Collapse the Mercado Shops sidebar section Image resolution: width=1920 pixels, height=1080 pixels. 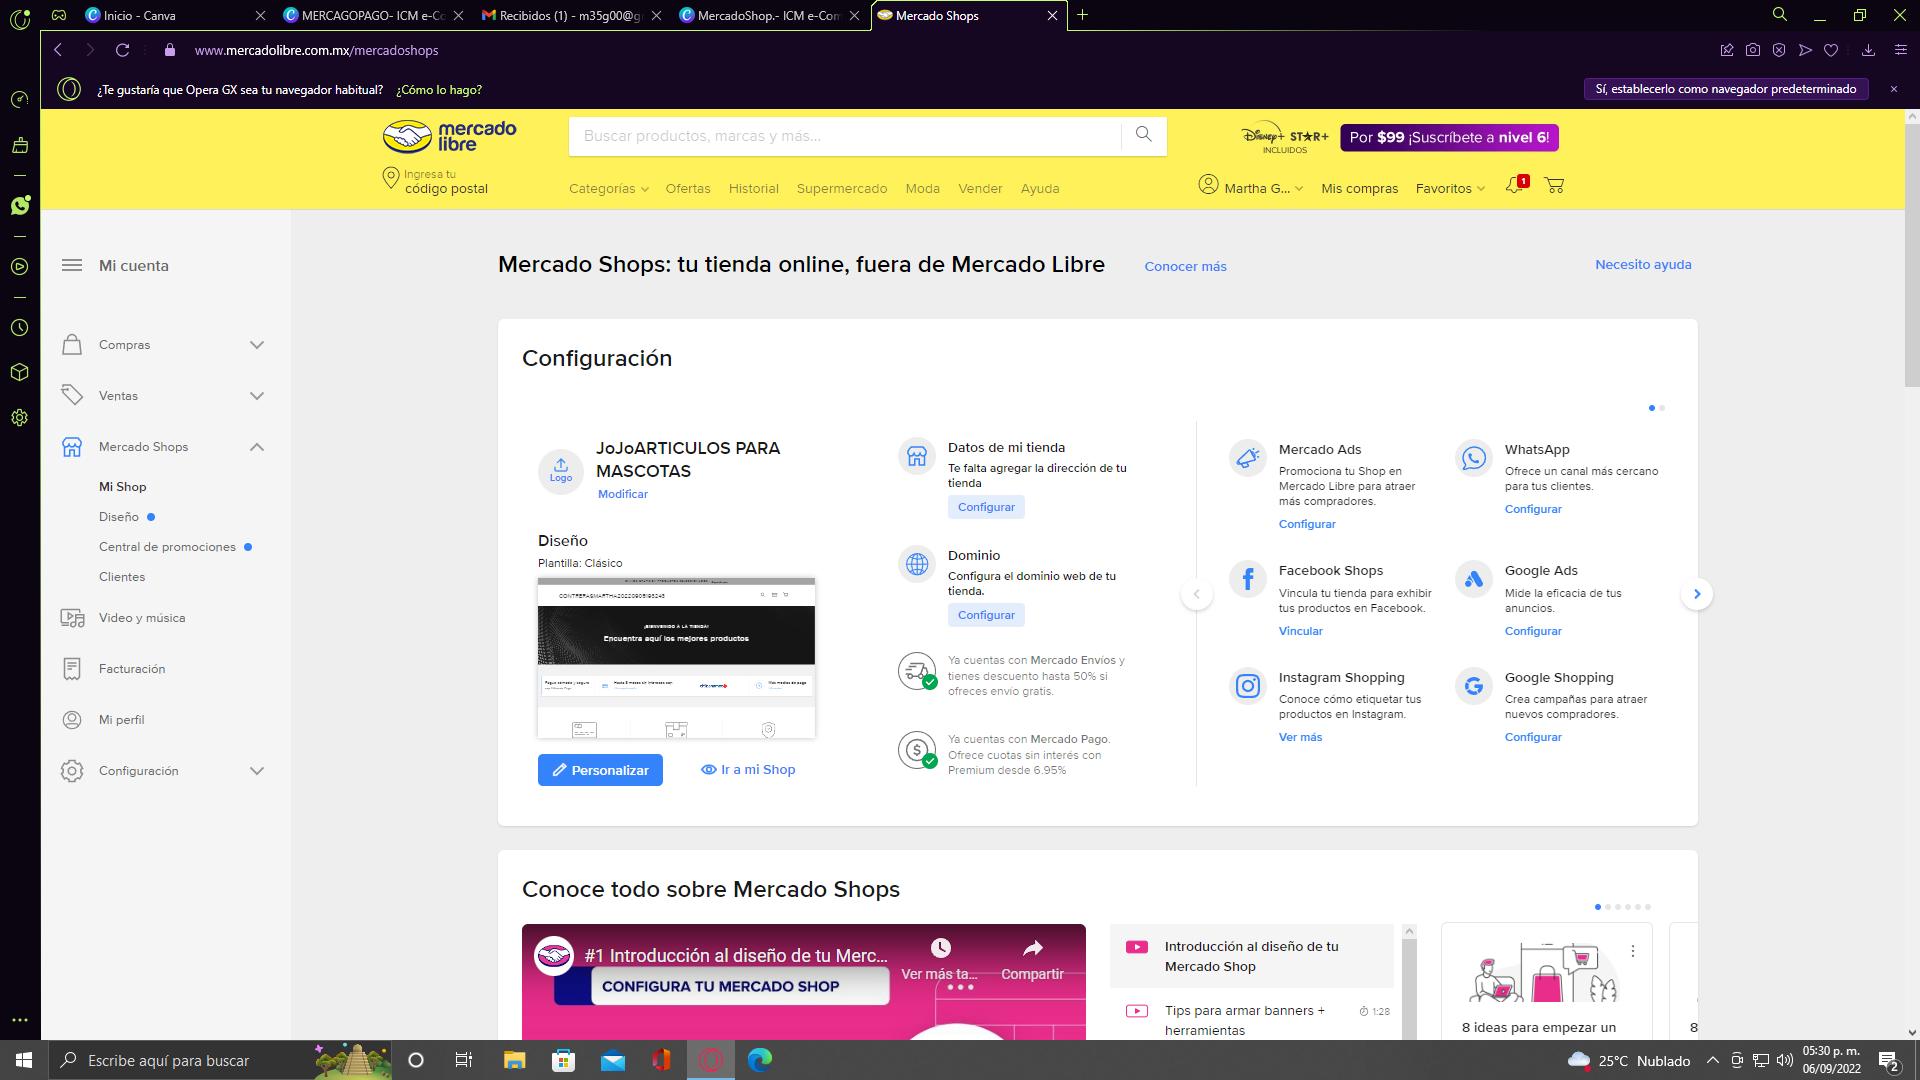(x=256, y=447)
